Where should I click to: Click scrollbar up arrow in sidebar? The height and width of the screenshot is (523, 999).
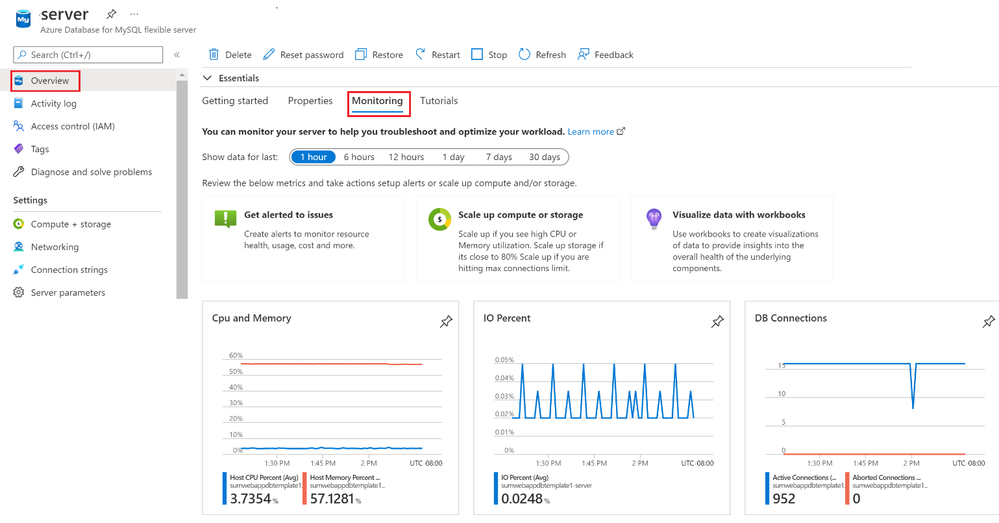click(x=182, y=75)
